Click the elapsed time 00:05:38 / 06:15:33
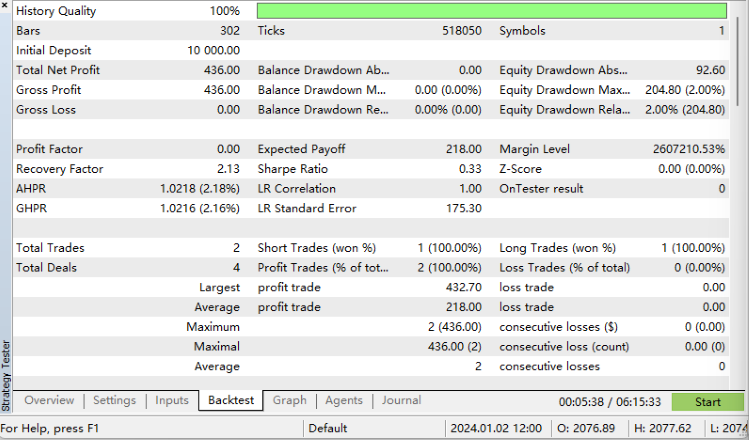The width and height of the screenshot is (749, 440). 610,402
